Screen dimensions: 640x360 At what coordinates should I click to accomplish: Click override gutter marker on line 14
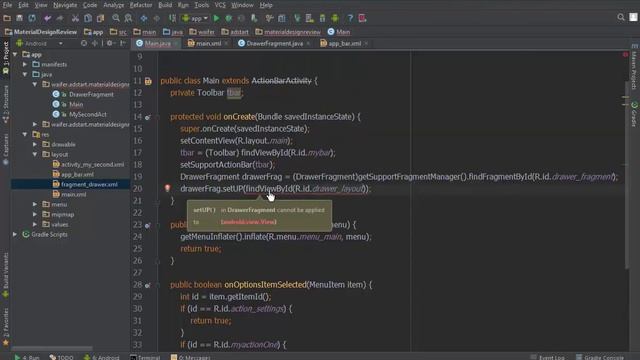tap(147, 118)
